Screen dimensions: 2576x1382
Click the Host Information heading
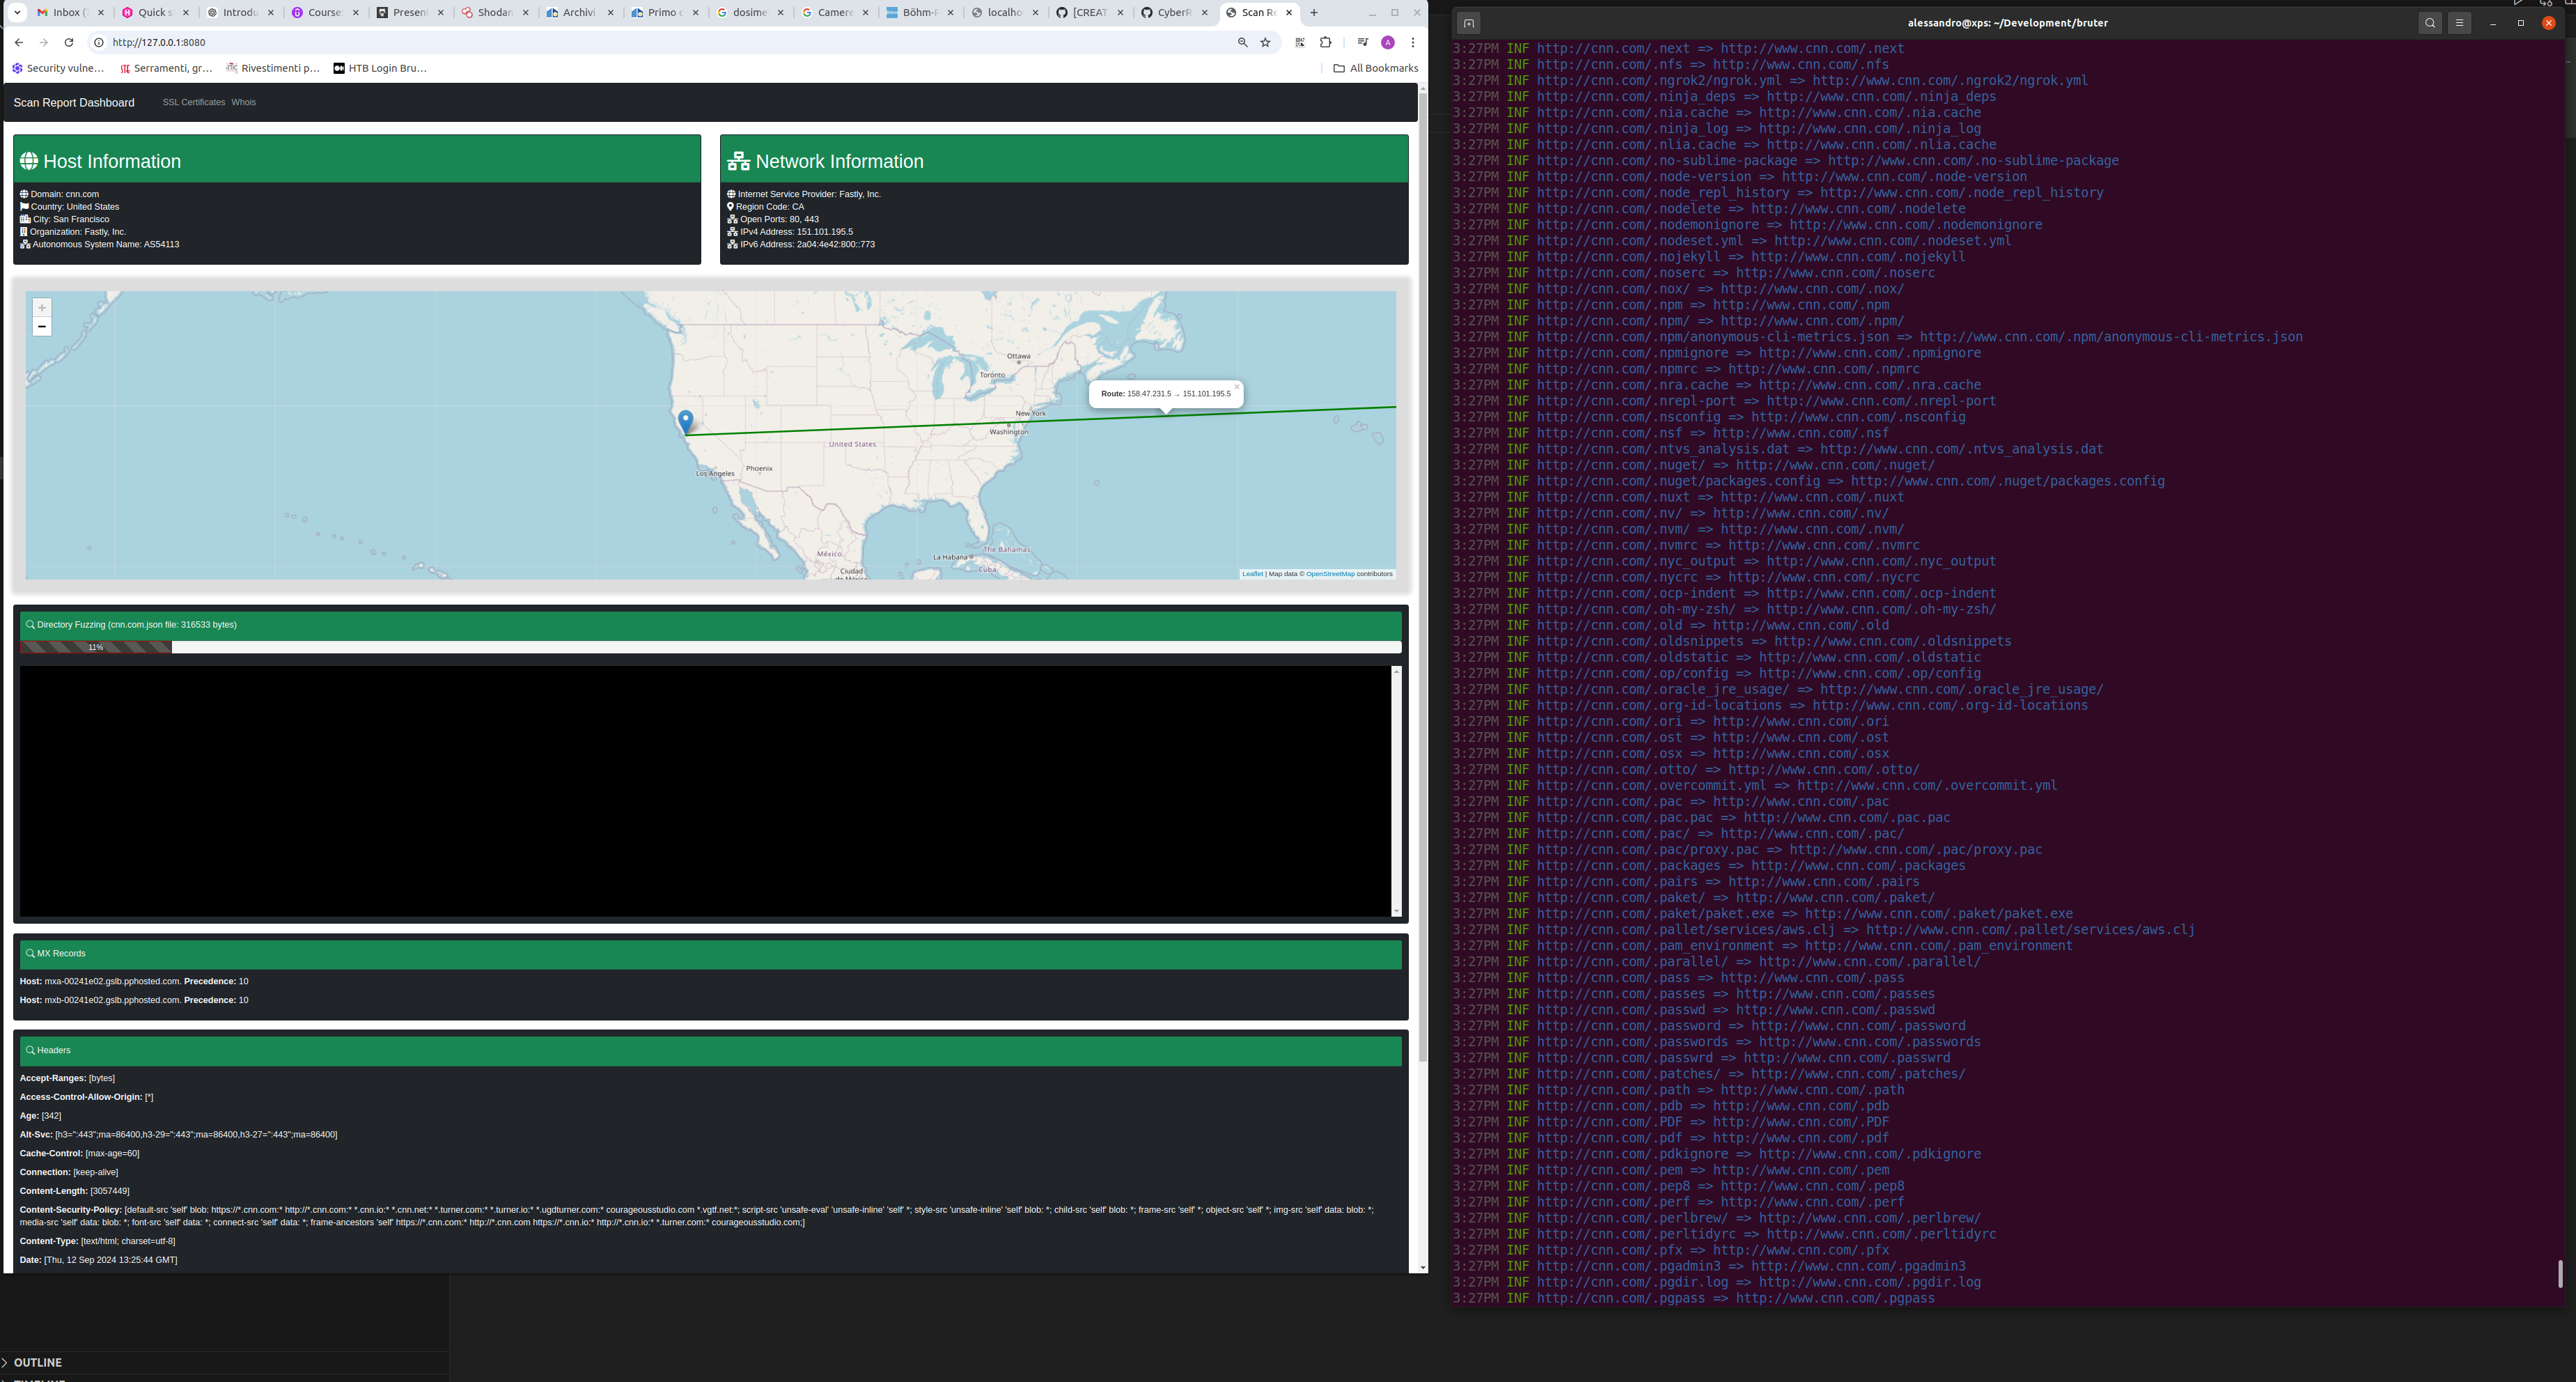tap(112, 161)
